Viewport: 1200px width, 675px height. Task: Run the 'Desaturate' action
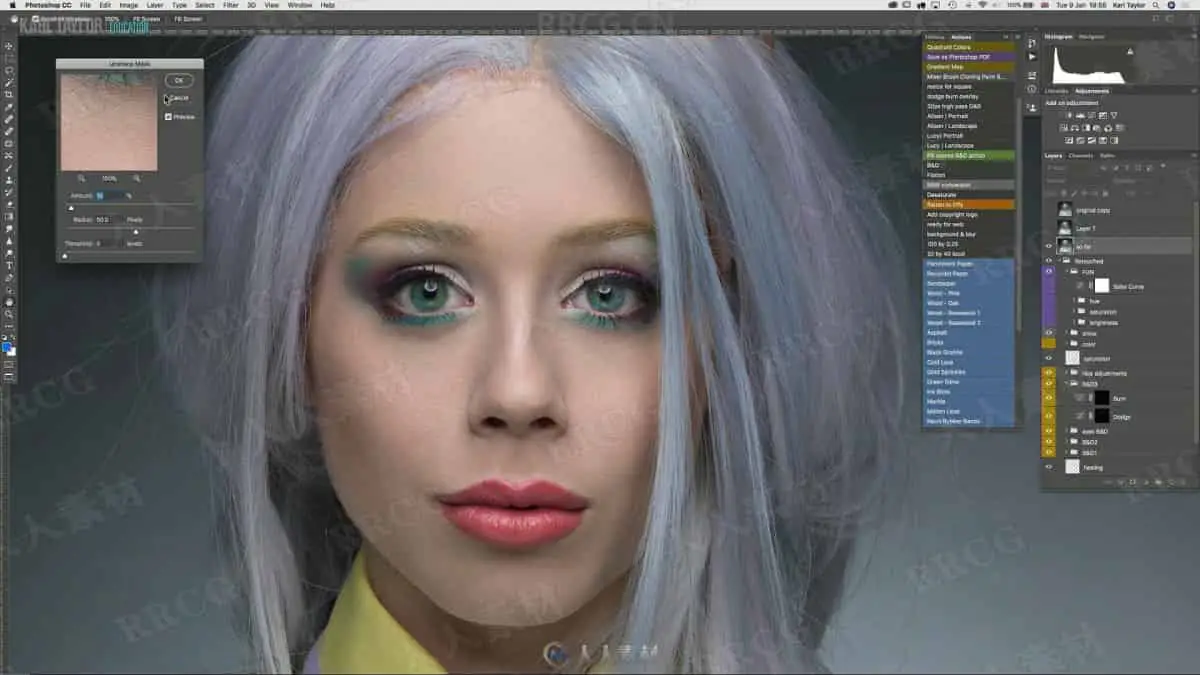pos(968,194)
